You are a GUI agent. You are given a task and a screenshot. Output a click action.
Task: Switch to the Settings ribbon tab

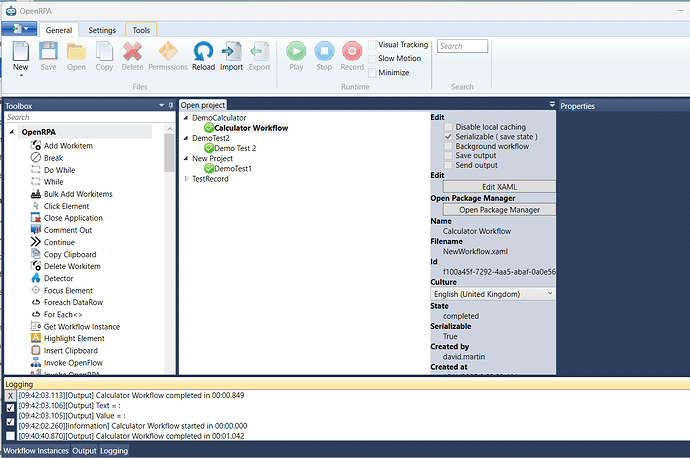101,30
